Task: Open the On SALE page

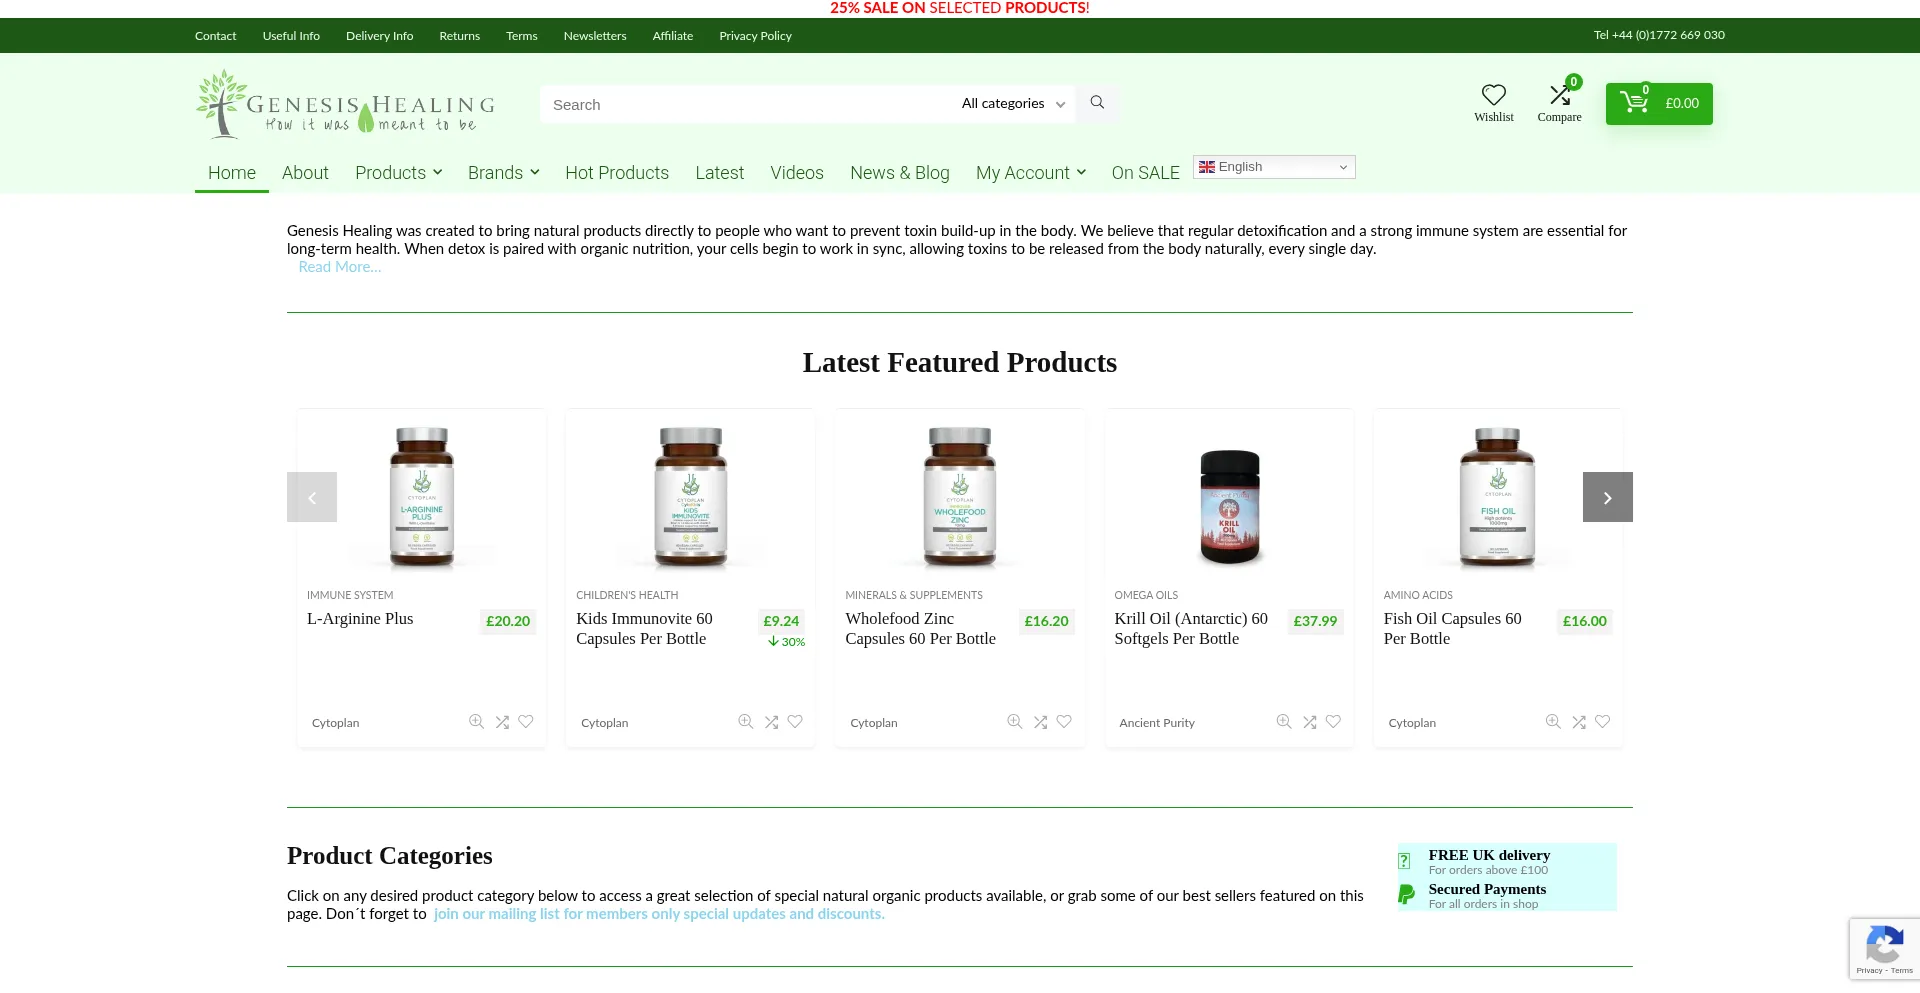Action: click(1146, 173)
